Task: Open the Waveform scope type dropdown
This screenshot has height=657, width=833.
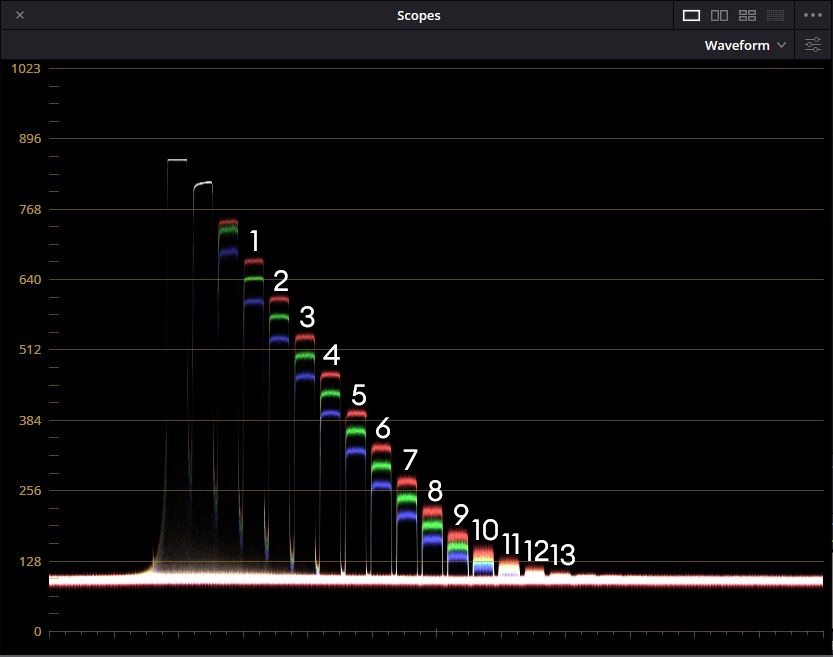Action: pos(744,45)
